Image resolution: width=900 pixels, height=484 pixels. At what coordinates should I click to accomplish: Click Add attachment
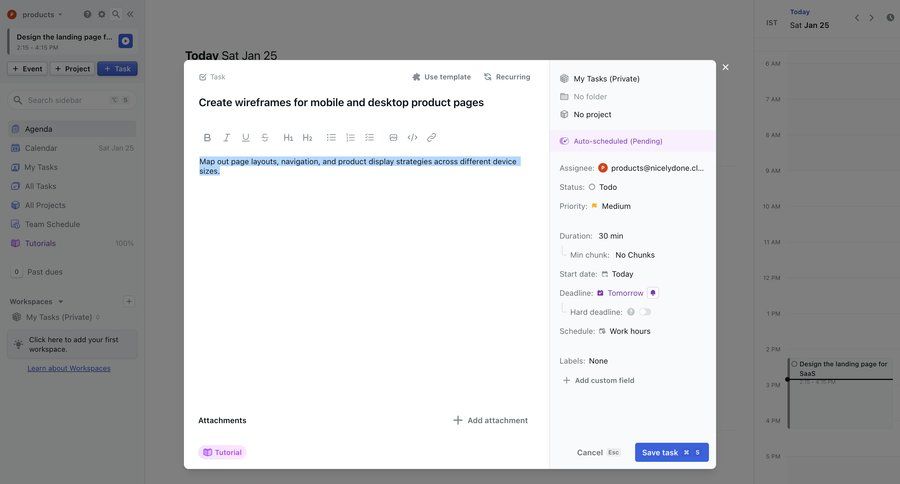click(x=491, y=420)
